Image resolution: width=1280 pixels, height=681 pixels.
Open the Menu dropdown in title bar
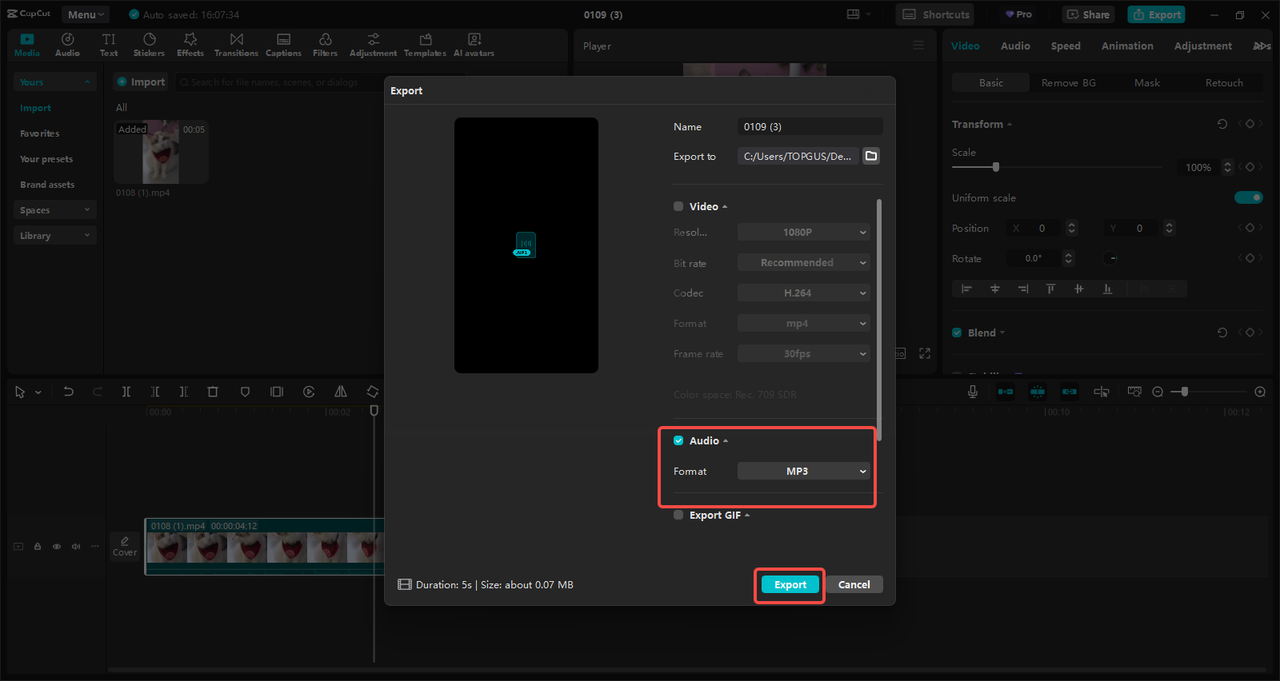coord(85,15)
